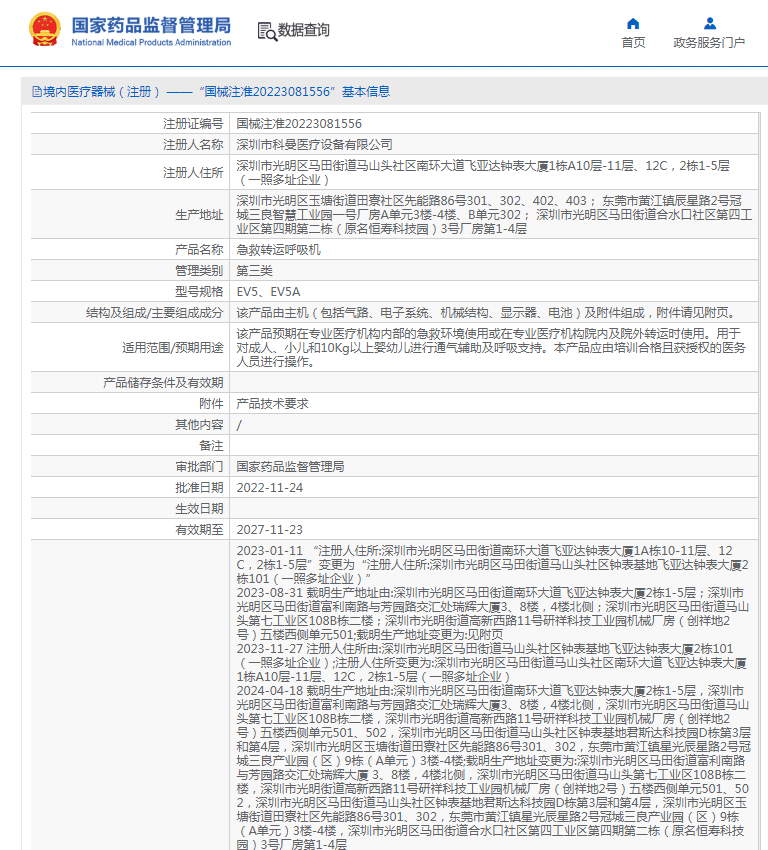
Task: Click the 第三类 management category value
Action: point(254,270)
